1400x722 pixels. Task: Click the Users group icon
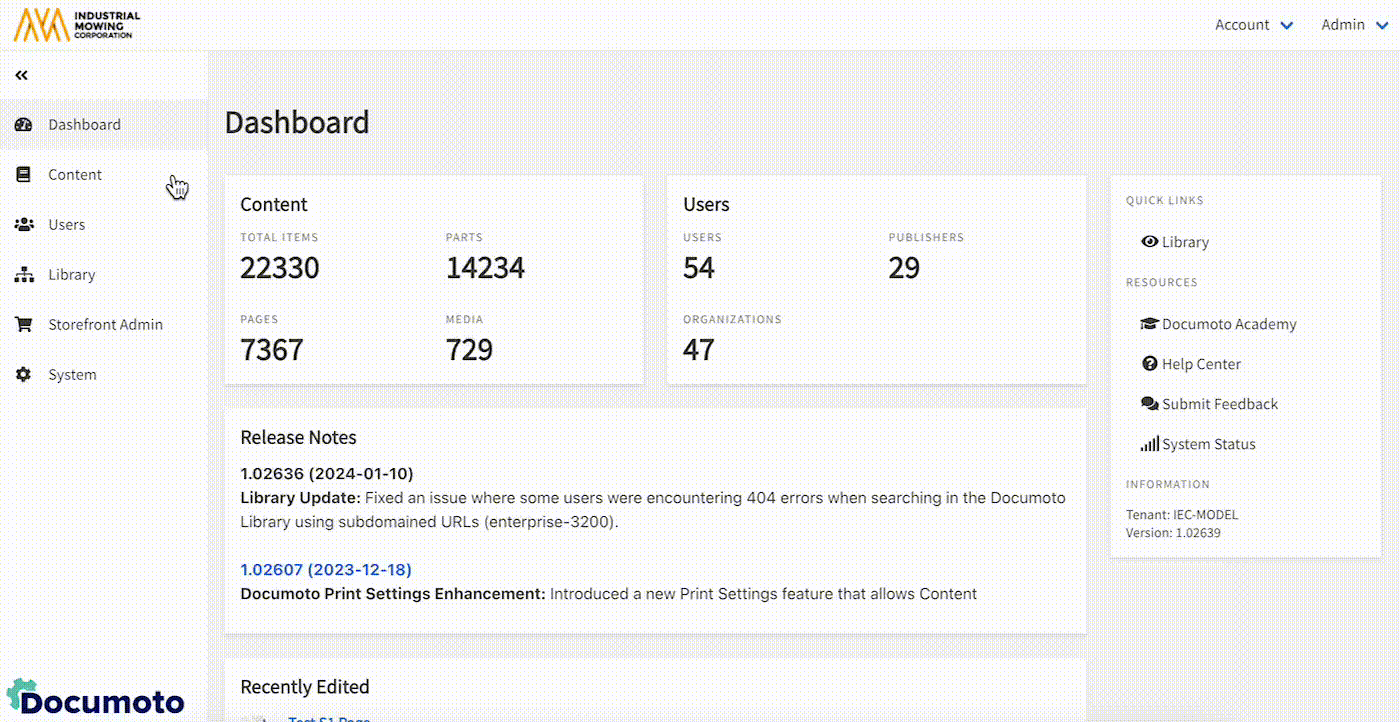pos(24,225)
